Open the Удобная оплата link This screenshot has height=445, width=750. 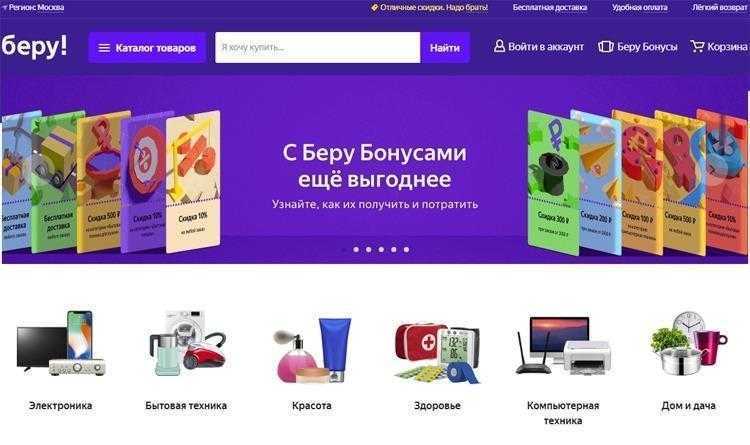[640, 7]
